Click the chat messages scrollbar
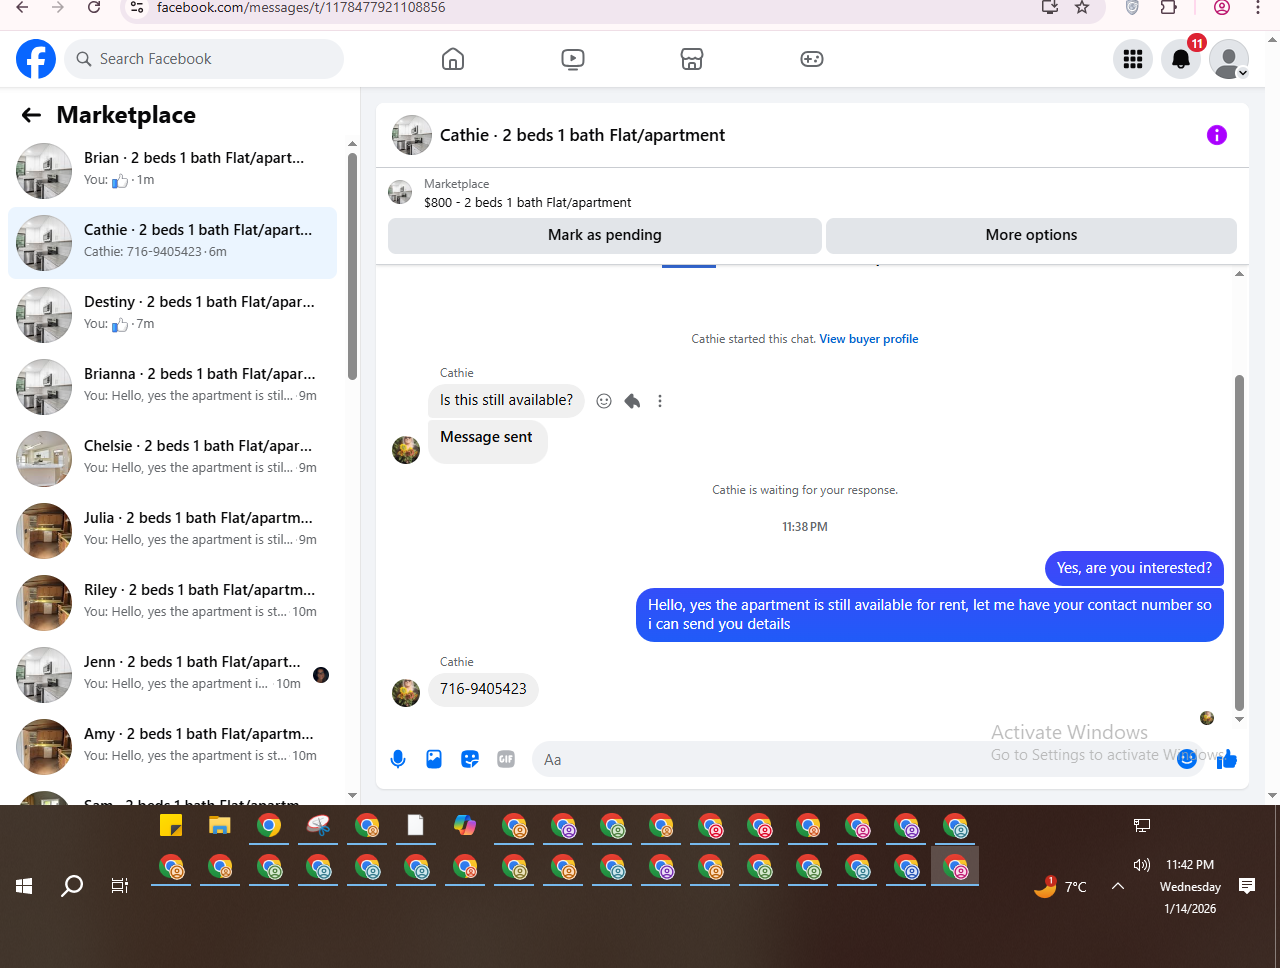Screen dimensions: 1280x968 tap(1240, 543)
